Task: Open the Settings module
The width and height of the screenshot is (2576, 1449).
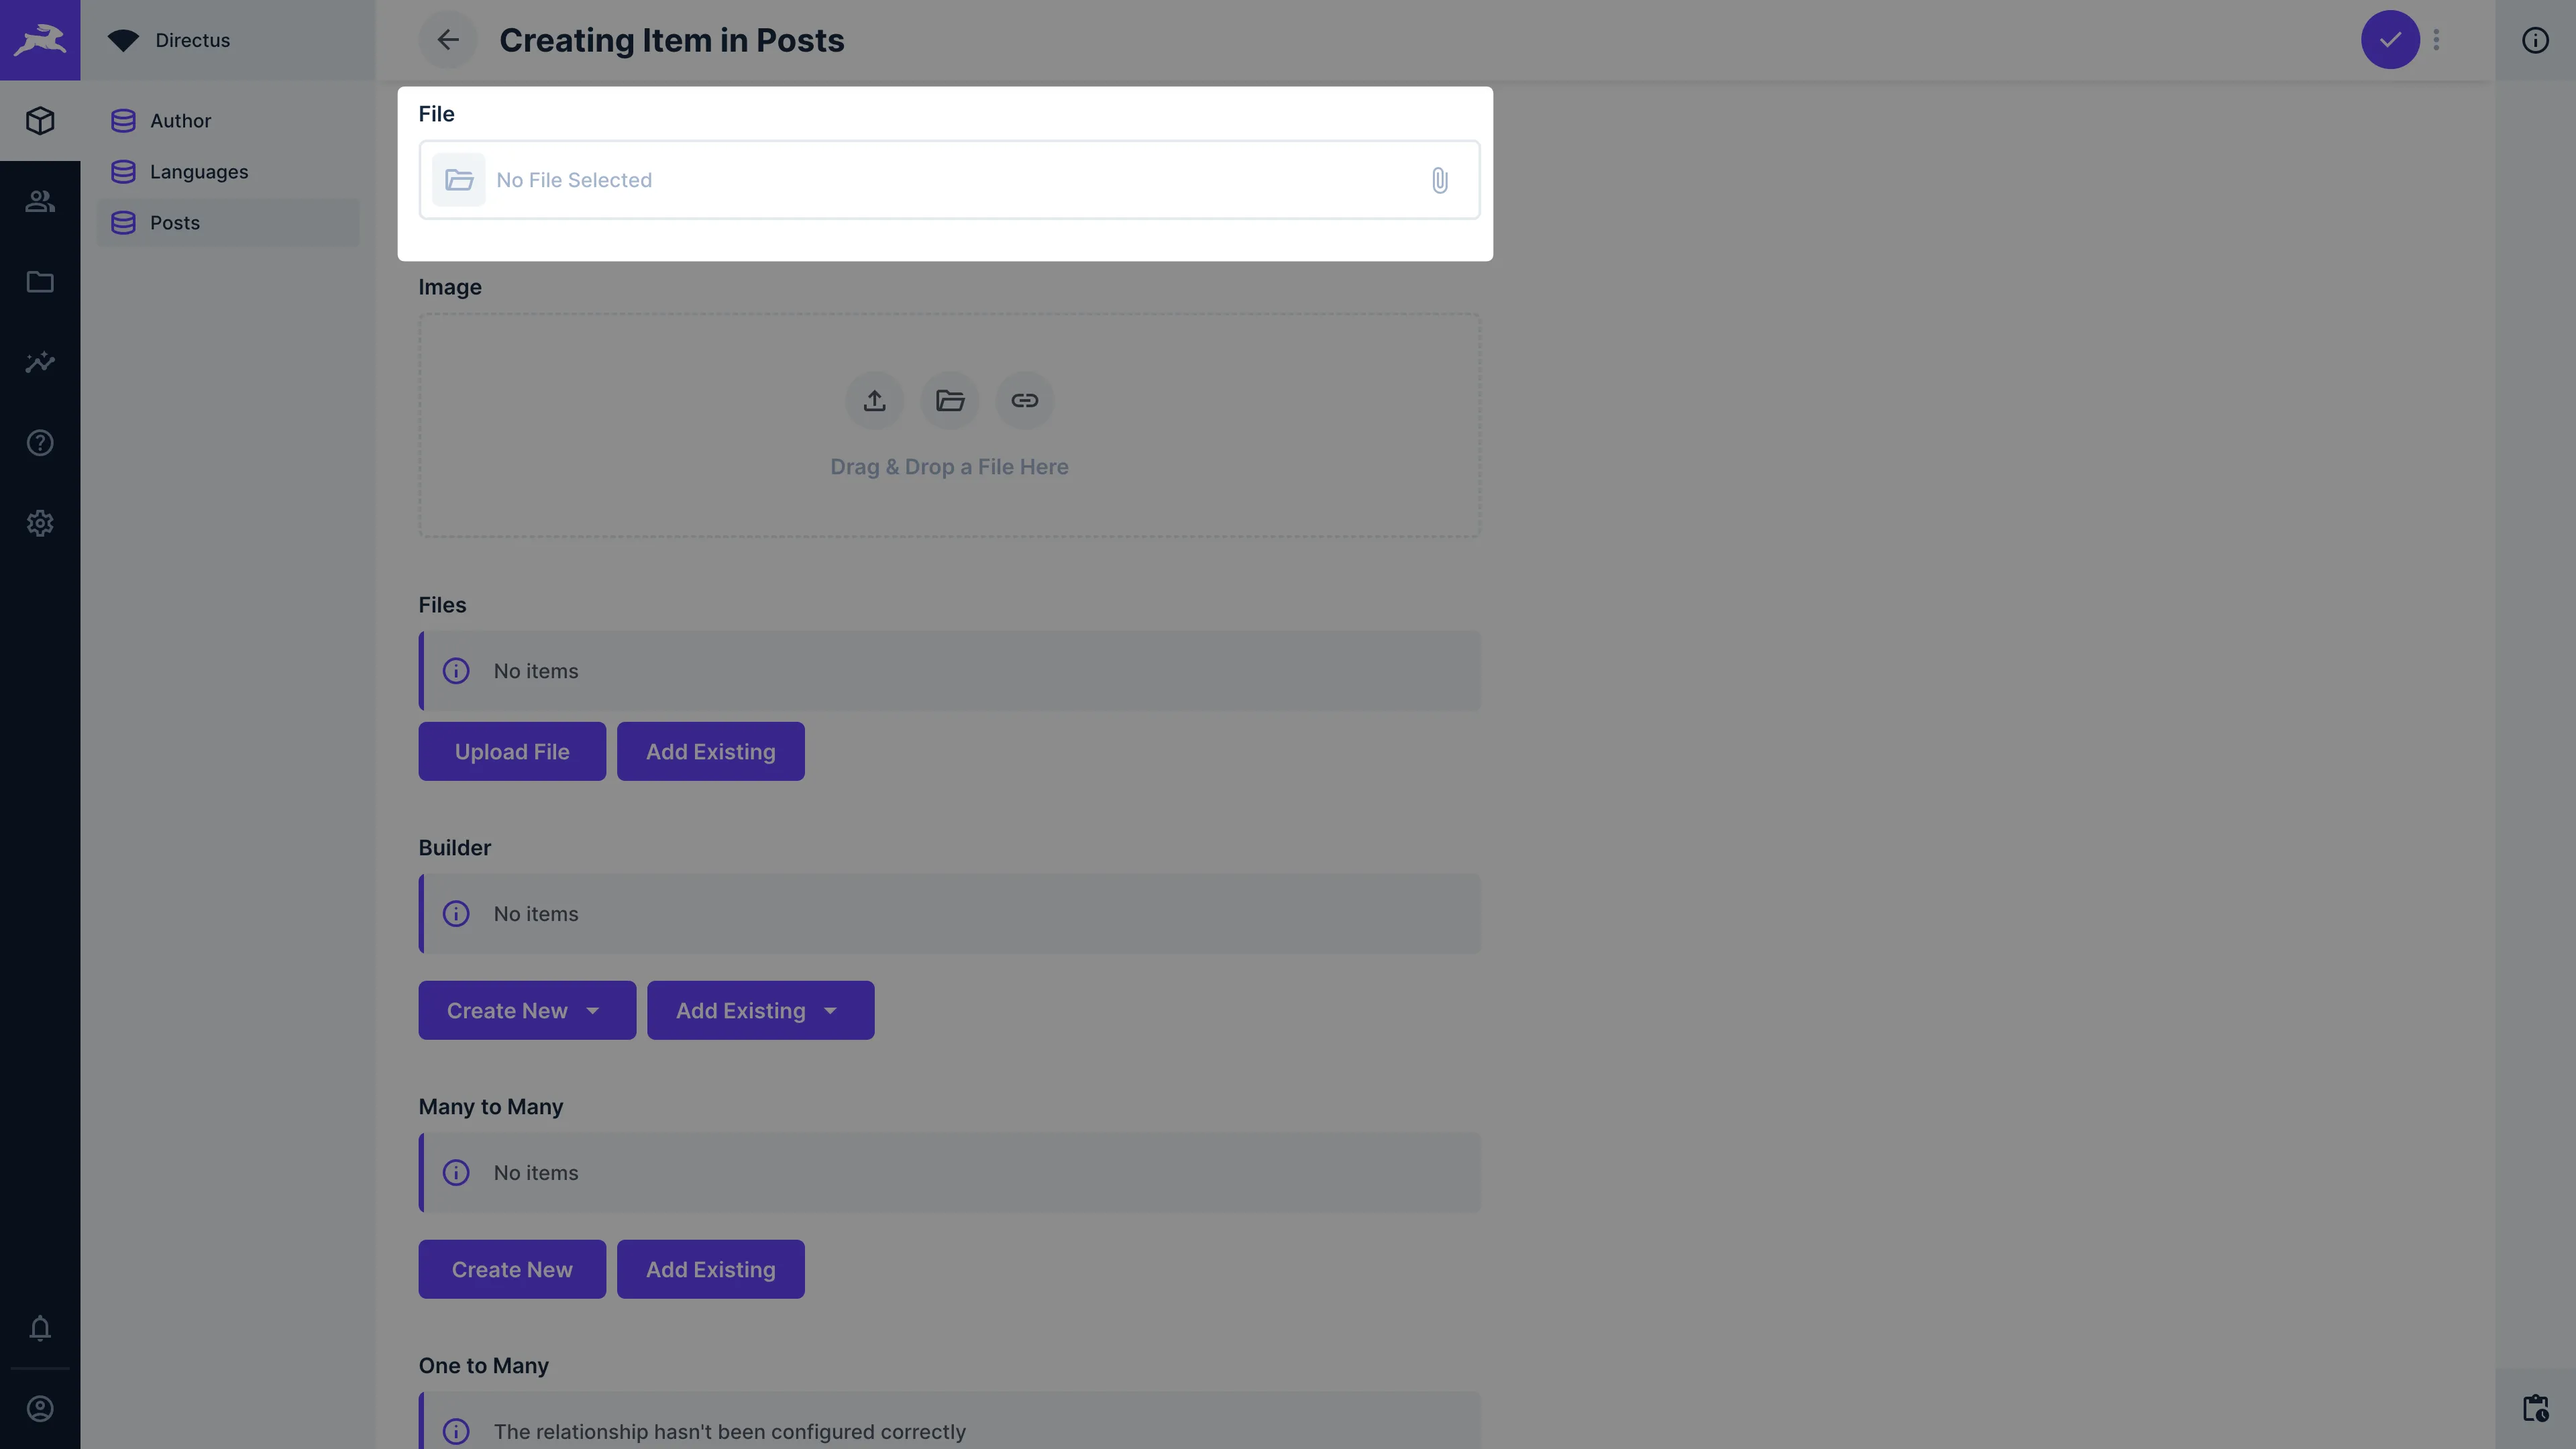Action: [x=40, y=523]
